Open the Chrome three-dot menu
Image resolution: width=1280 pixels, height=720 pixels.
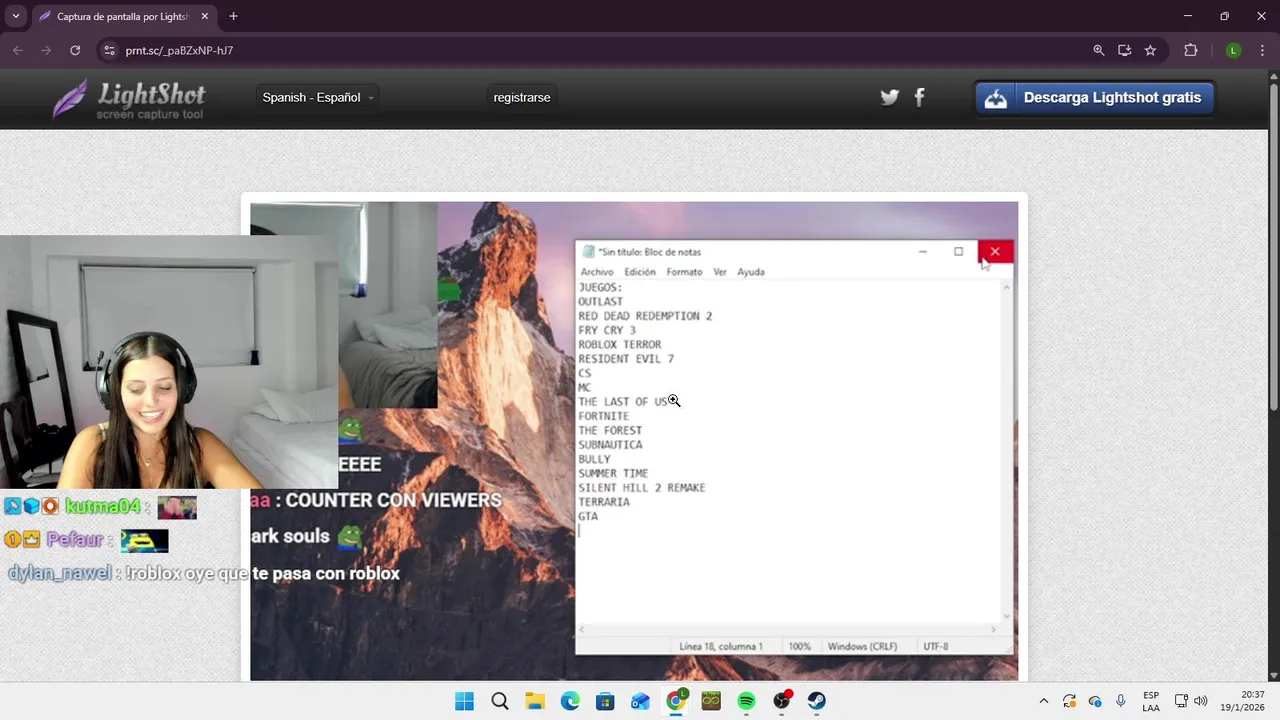(1262, 50)
